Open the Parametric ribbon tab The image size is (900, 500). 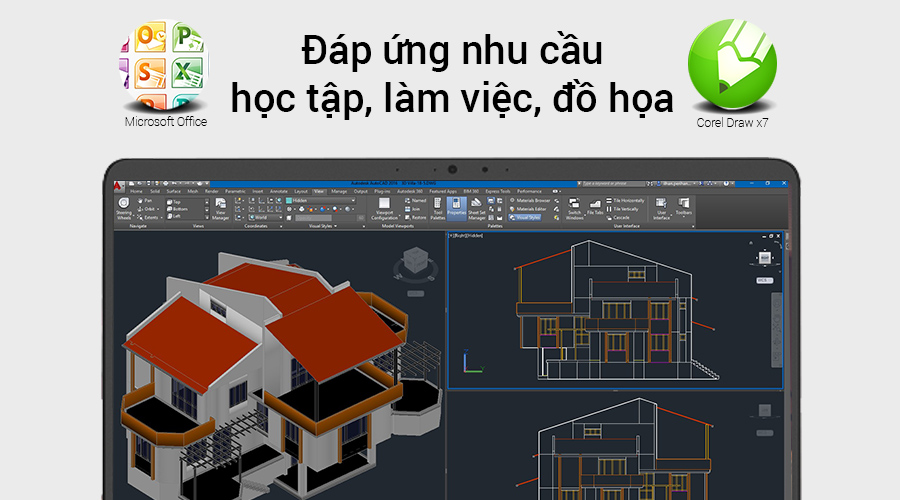click(x=235, y=191)
